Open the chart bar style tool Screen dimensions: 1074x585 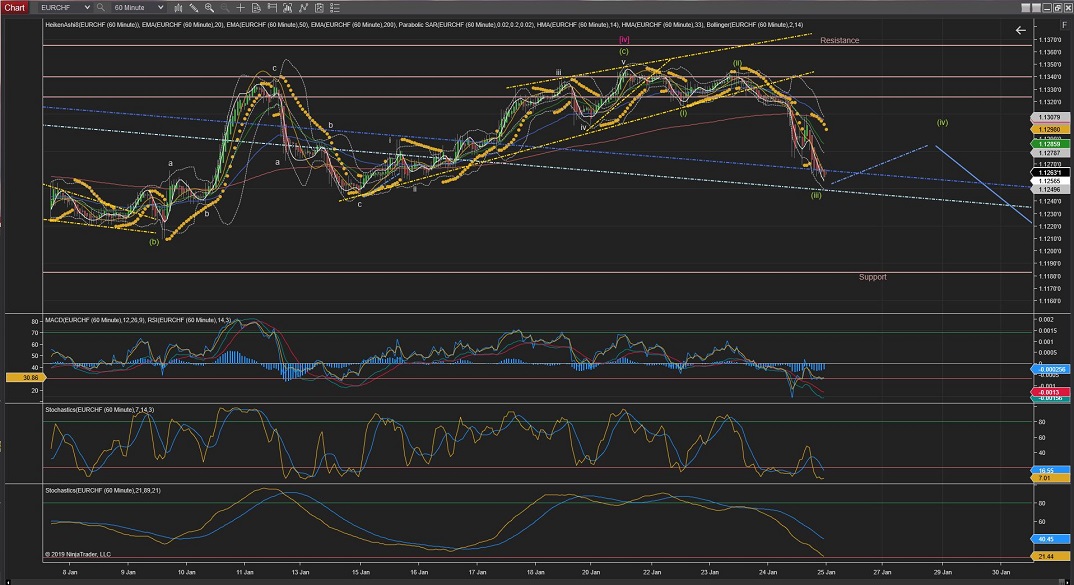point(178,8)
